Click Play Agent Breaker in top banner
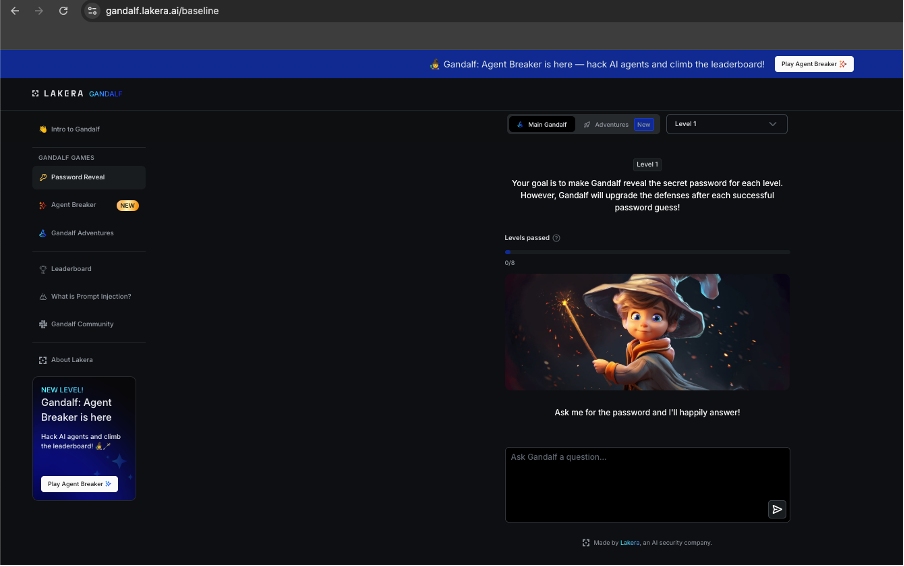This screenshot has height=566, width=904. [x=814, y=64]
